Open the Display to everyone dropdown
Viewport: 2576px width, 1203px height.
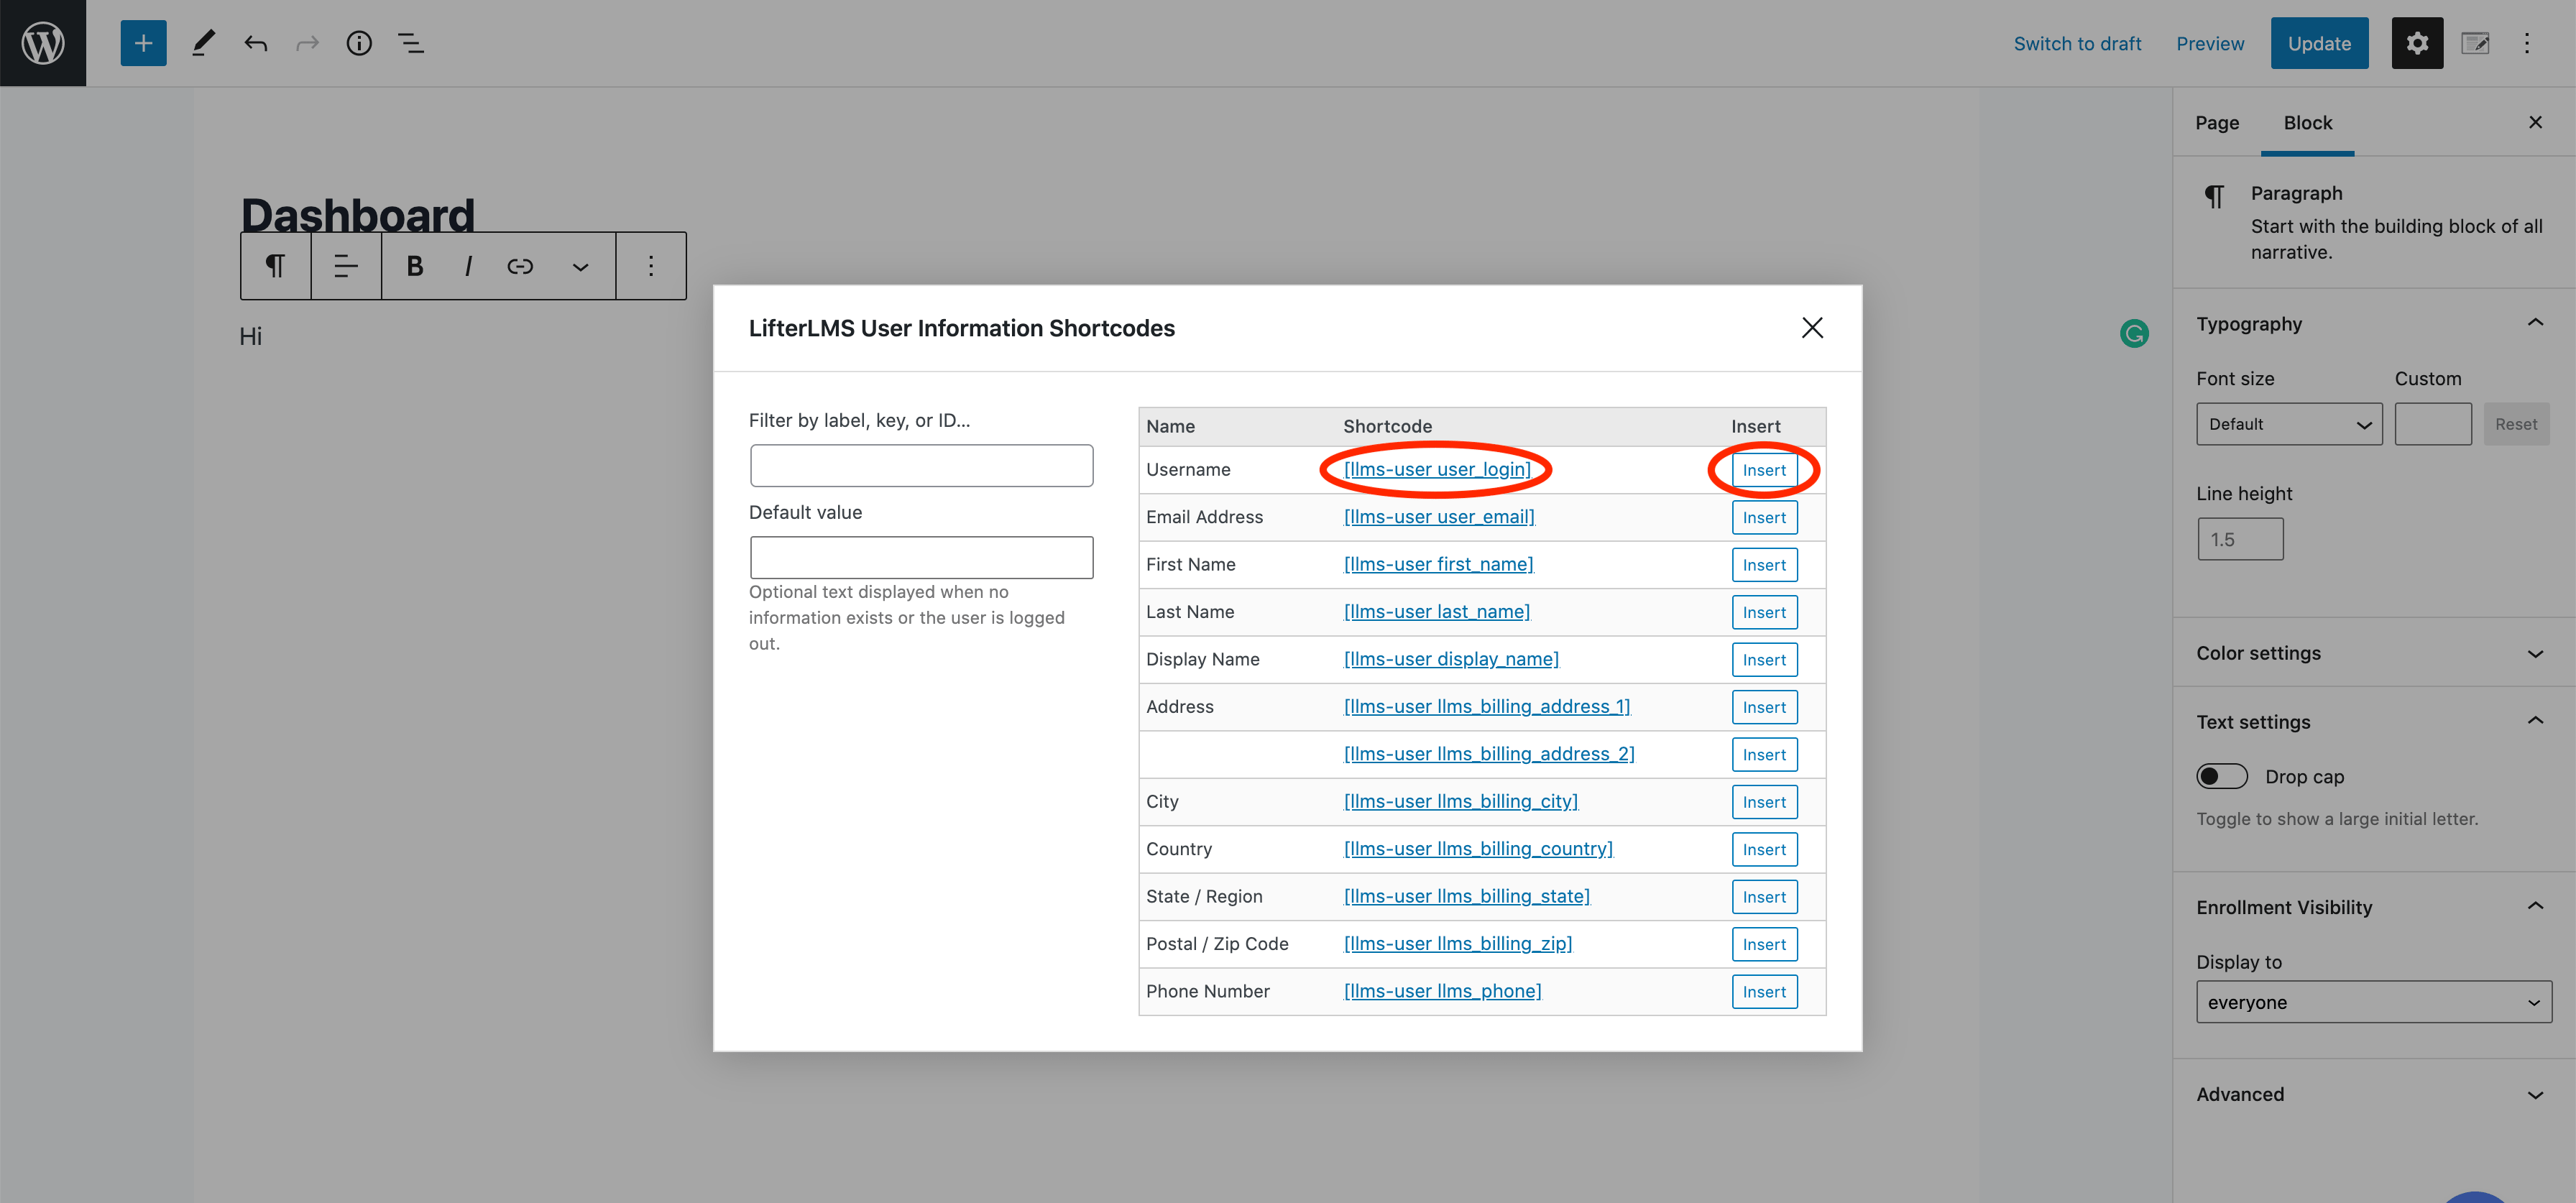[x=2374, y=1002]
